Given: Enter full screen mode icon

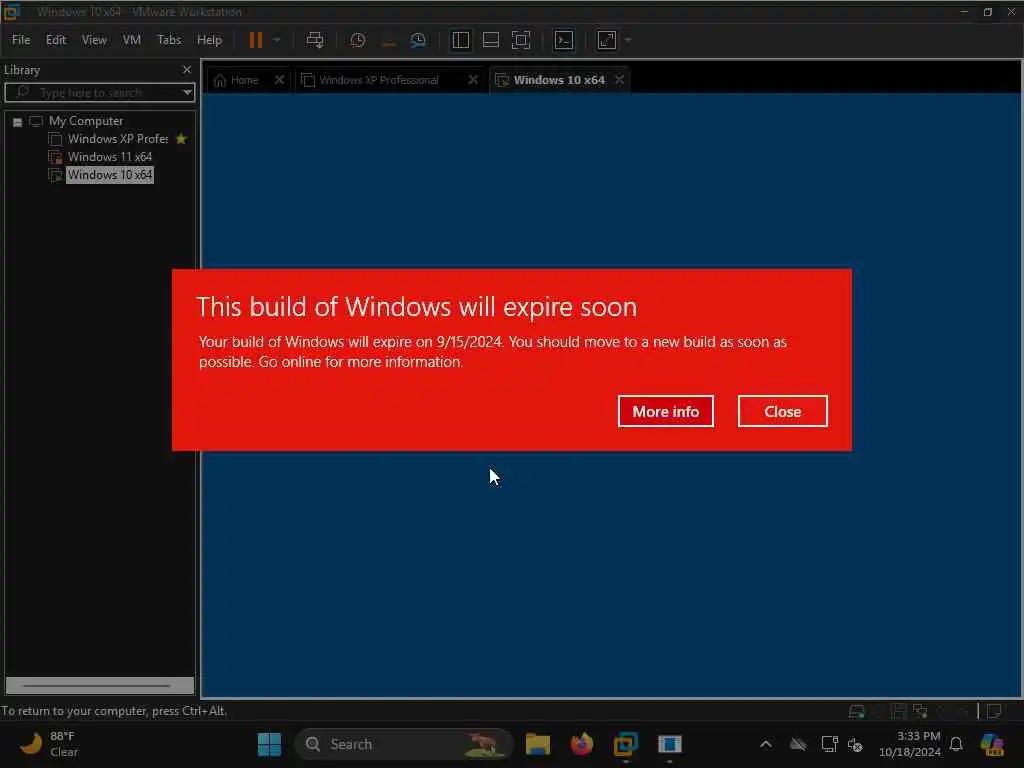Looking at the screenshot, I should (x=520, y=40).
